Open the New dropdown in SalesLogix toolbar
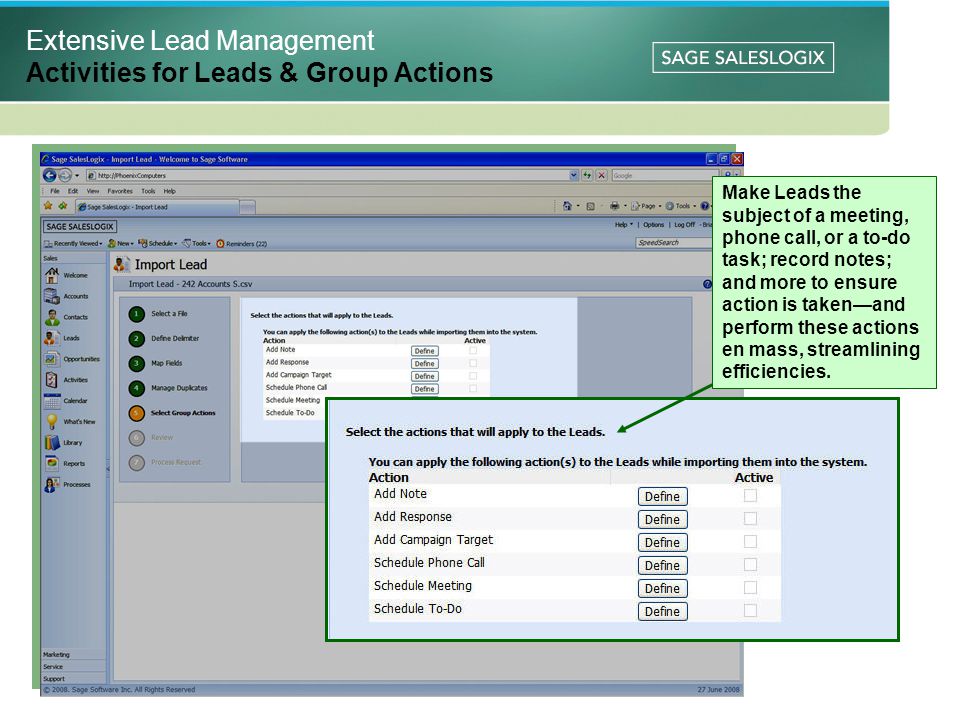 click(x=121, y=244)
